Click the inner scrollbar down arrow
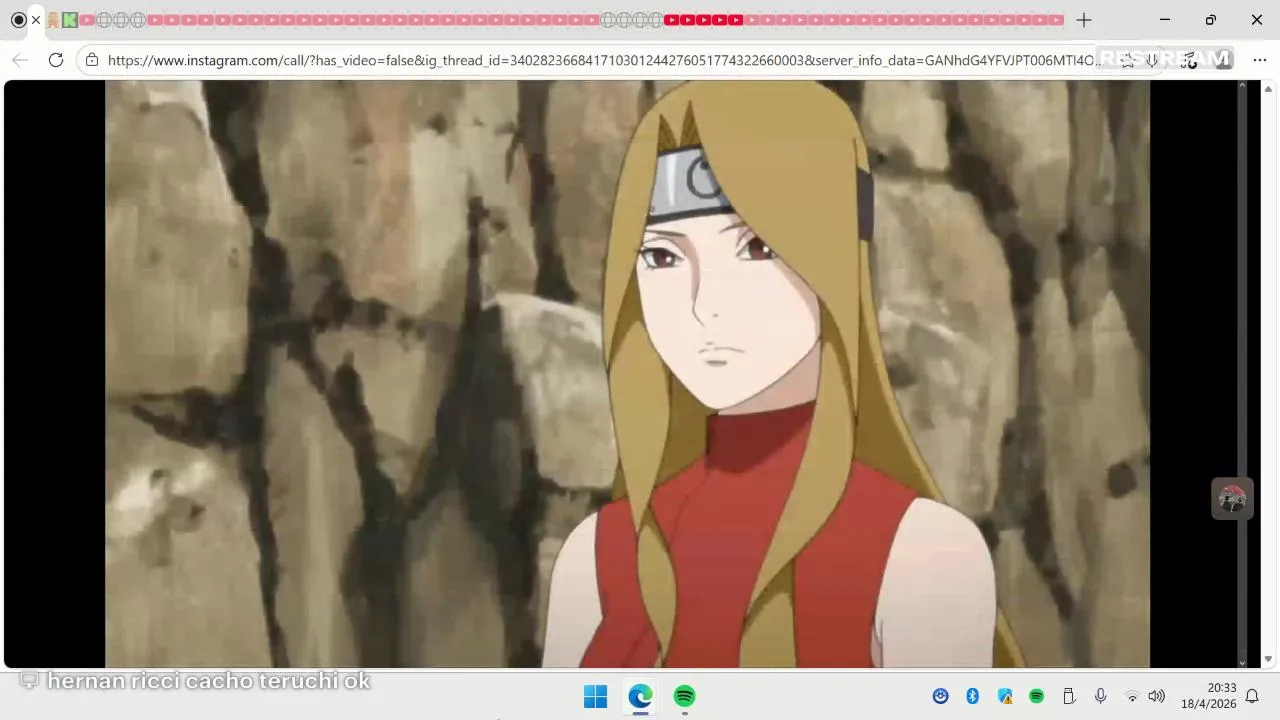Screen dimensions: 1280x720 coord(1243,661)
